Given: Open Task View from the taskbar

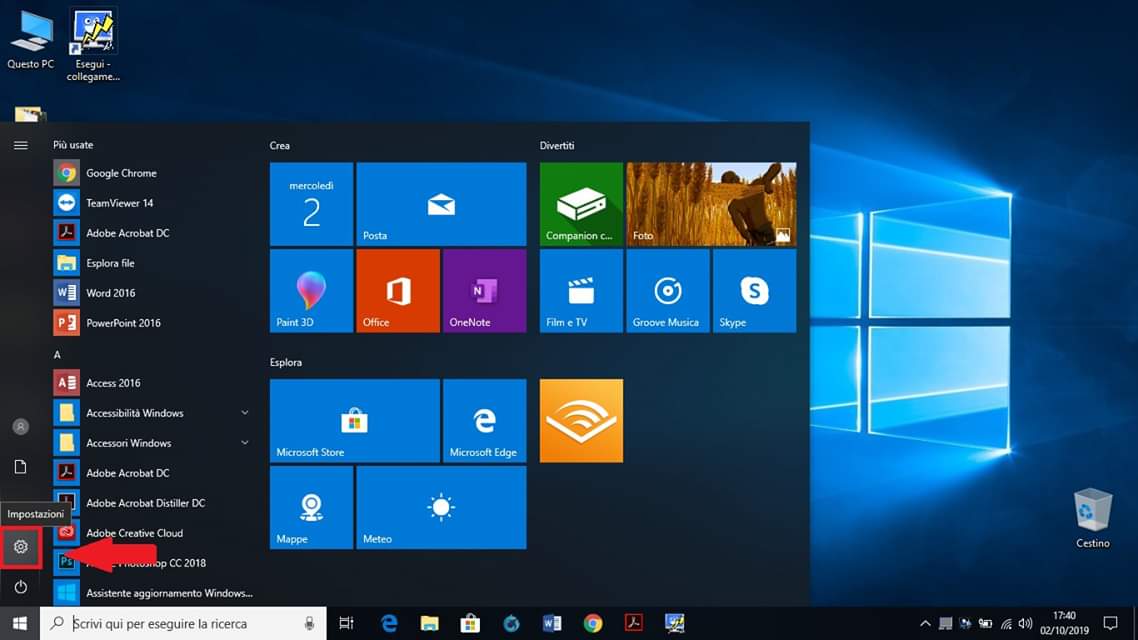Looking at the screenshot, I should pyautogui.click(x=346, y=623).
